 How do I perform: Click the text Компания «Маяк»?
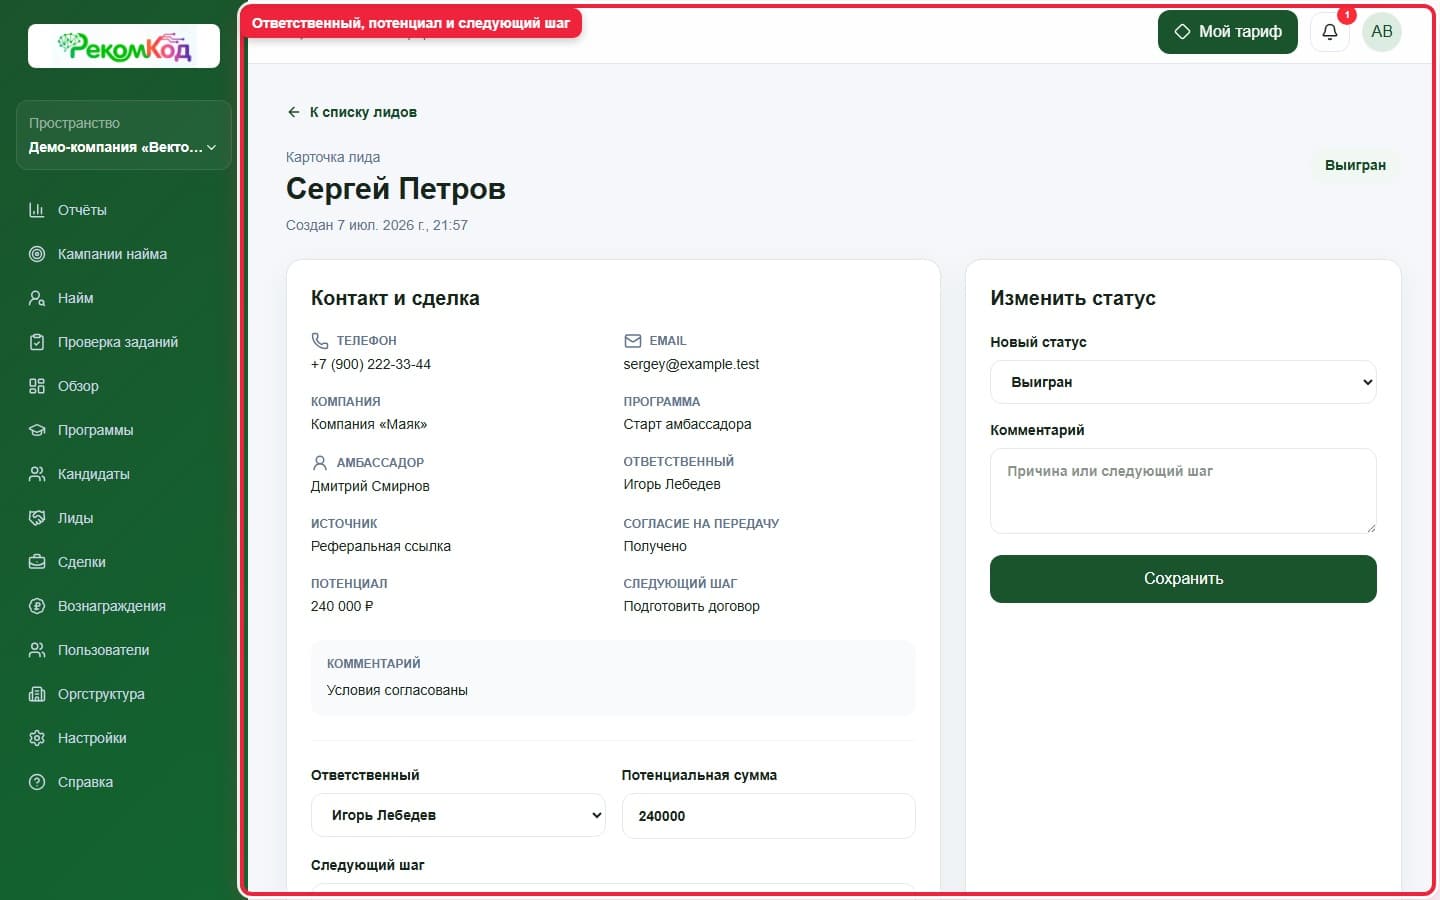[x=369, y=424]
